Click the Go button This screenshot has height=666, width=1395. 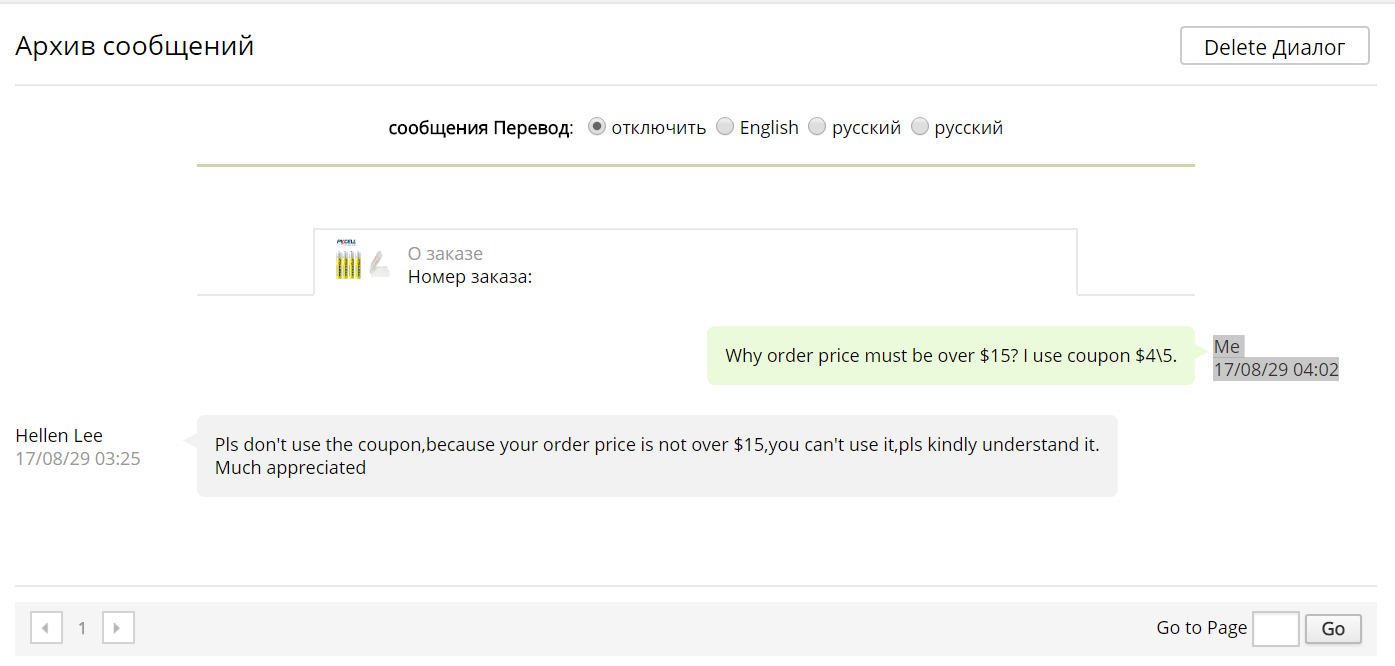(x=1333, y=628)
